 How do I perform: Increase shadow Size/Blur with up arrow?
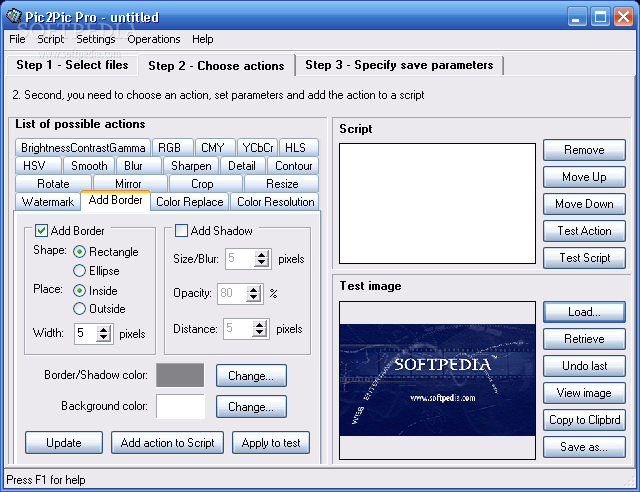(262, 255)
